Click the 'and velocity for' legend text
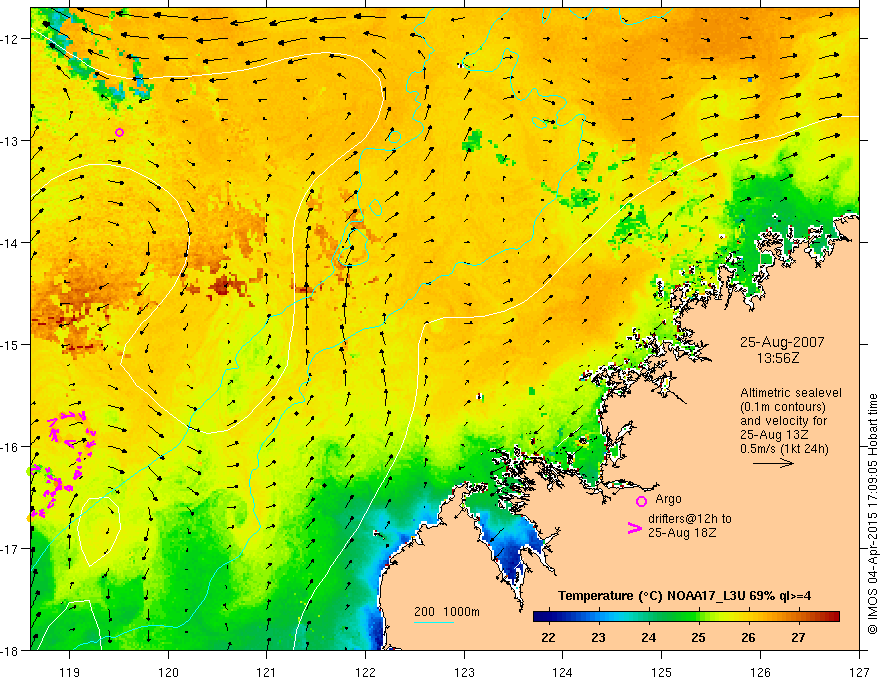 783,421
